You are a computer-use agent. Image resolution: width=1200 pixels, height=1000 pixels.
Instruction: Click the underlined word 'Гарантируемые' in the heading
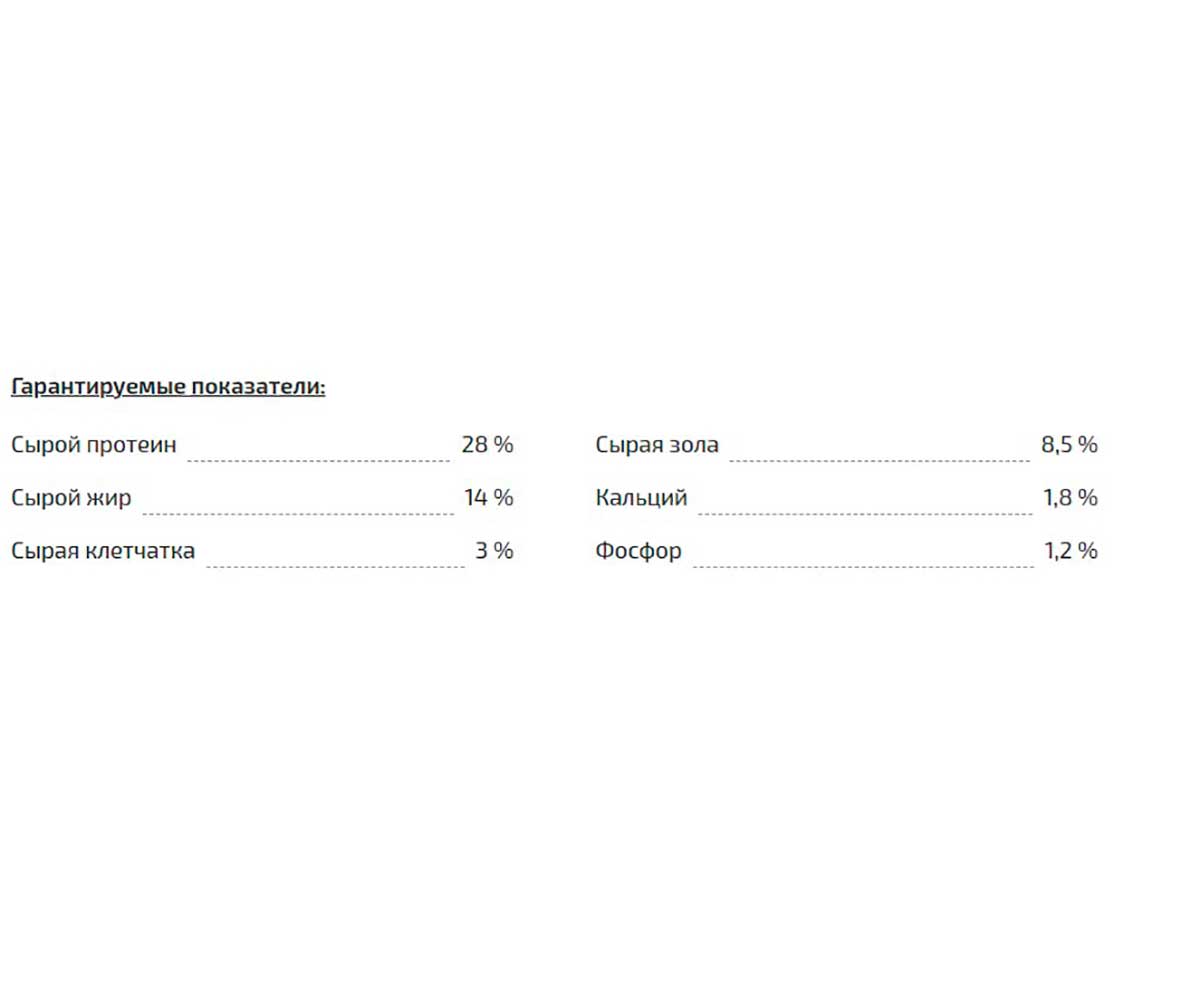pos(98,388)
